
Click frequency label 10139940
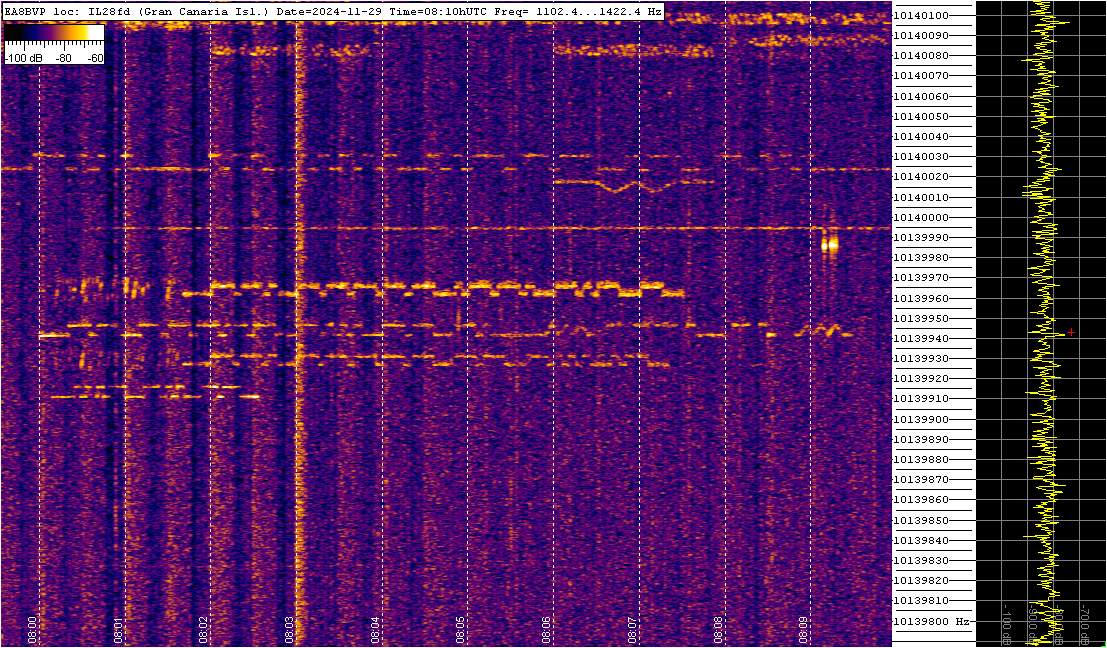coord(921,339)
